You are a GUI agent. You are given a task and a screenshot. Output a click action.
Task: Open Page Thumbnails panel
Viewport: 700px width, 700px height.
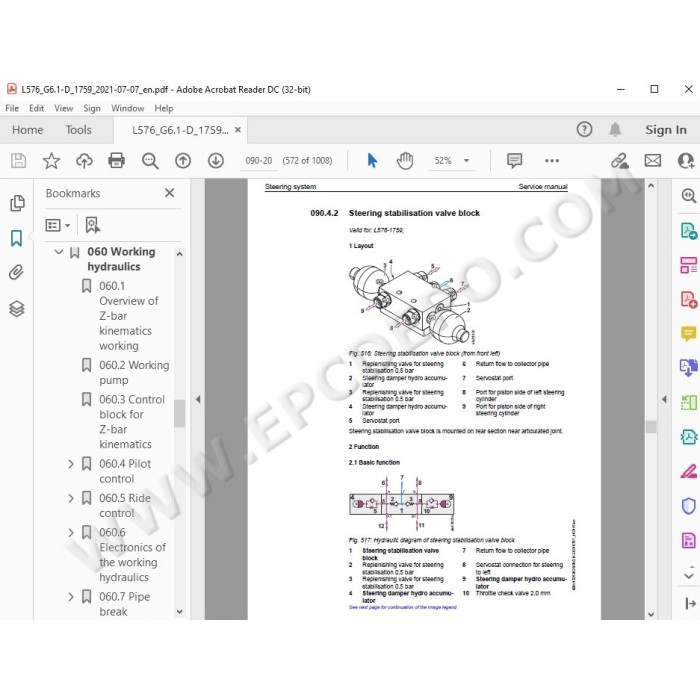(17, 203)
